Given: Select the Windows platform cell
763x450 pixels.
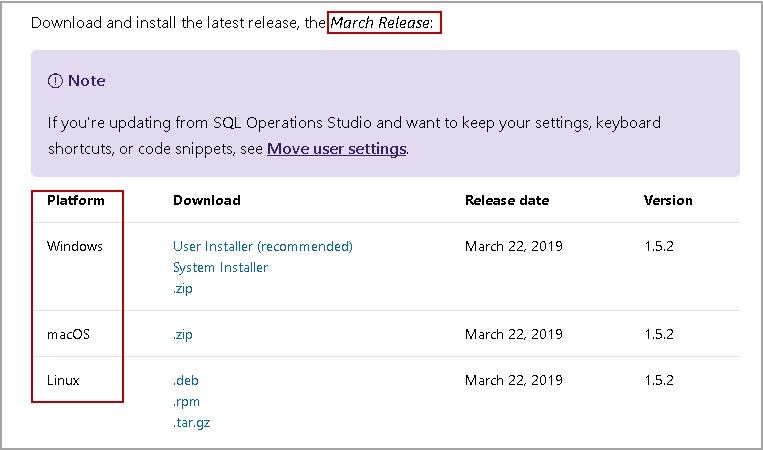Looking at the screenshot, I should (x=75, y=246).
